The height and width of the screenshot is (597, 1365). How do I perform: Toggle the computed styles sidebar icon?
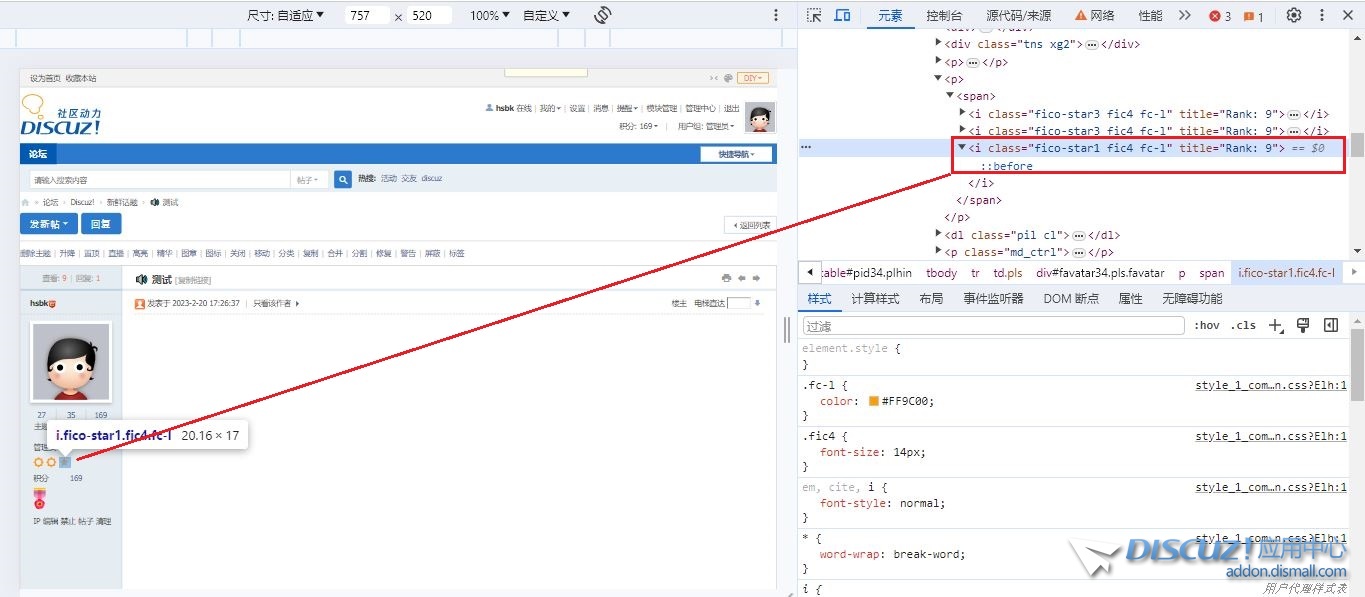tap(1330, 326)
